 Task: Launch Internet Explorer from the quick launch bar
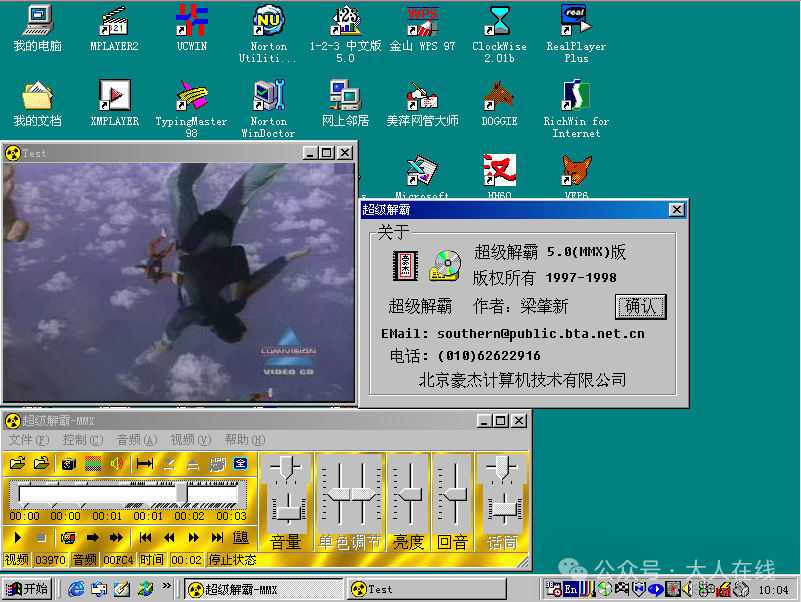[x=76, y=589]
